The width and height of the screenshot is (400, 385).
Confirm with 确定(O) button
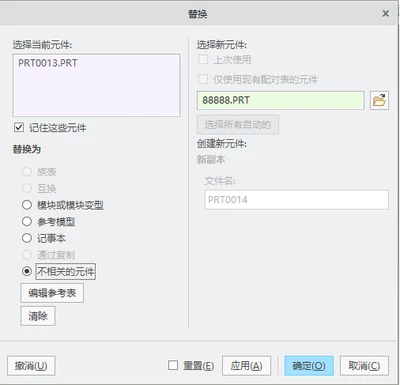coord(309,366)
